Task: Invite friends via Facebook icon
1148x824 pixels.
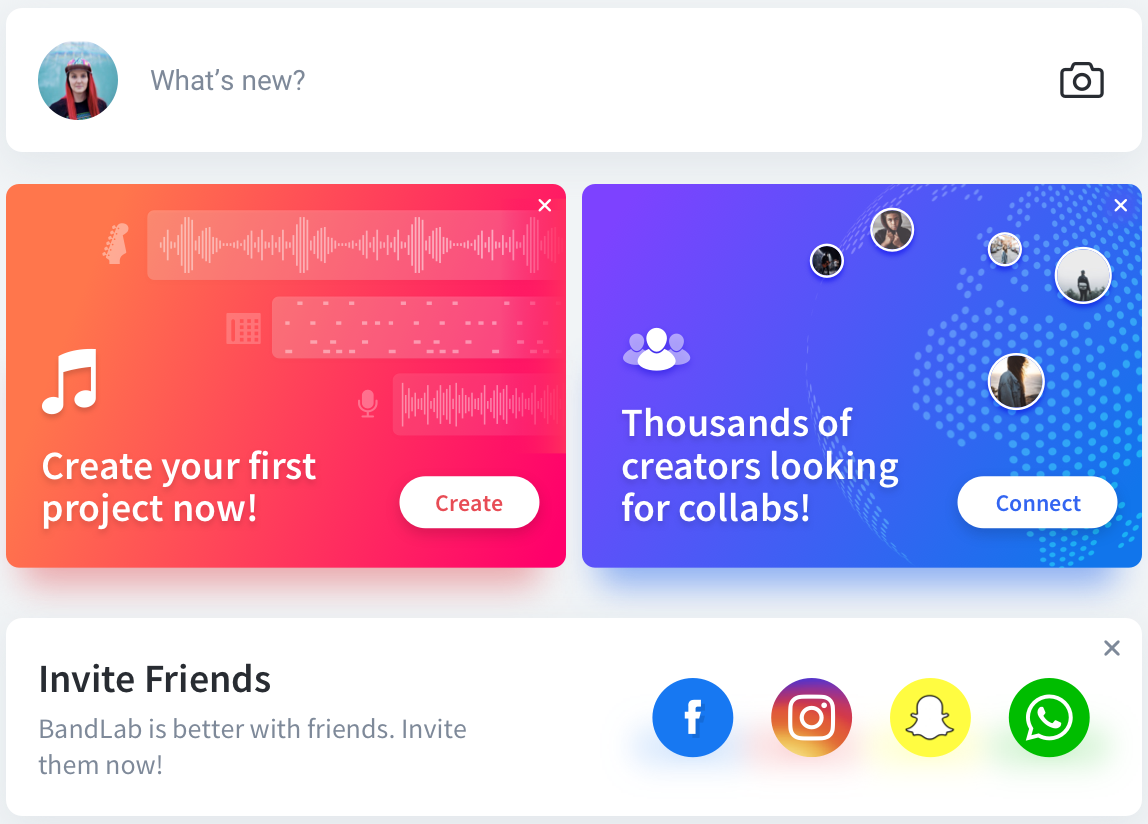Action: [693, 718]
